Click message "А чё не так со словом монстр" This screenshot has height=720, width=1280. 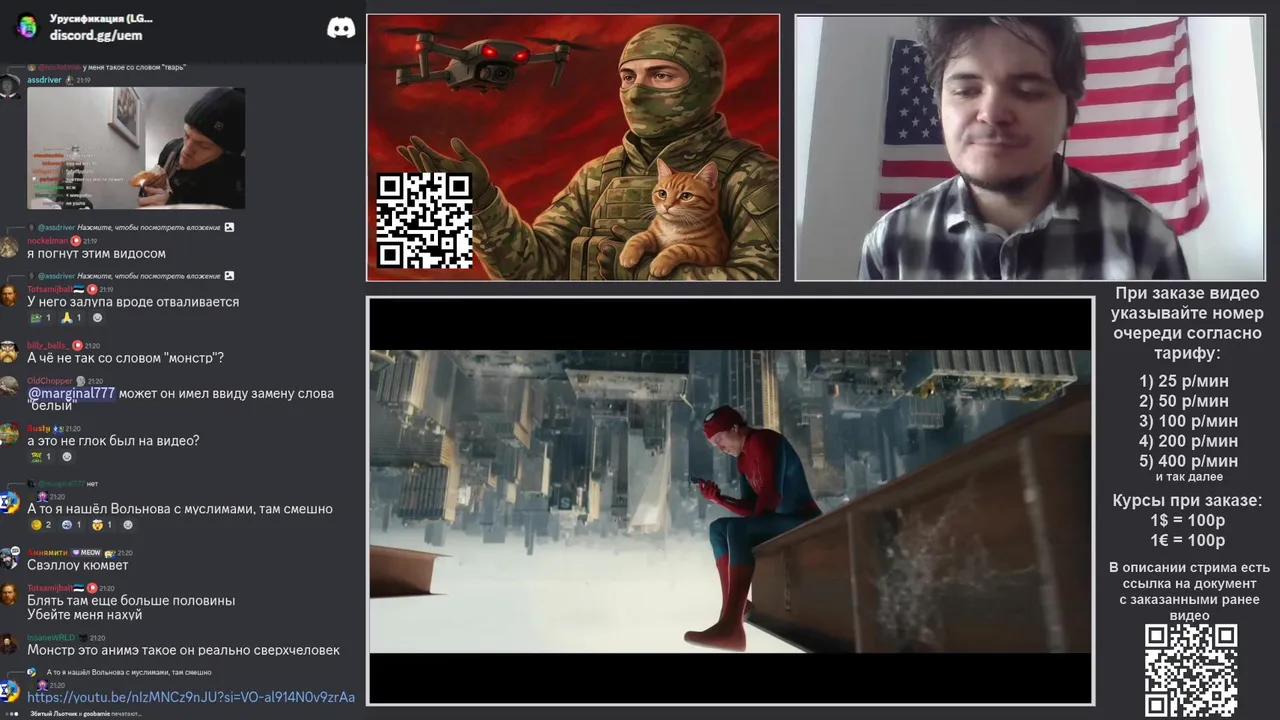pos(125,358)
